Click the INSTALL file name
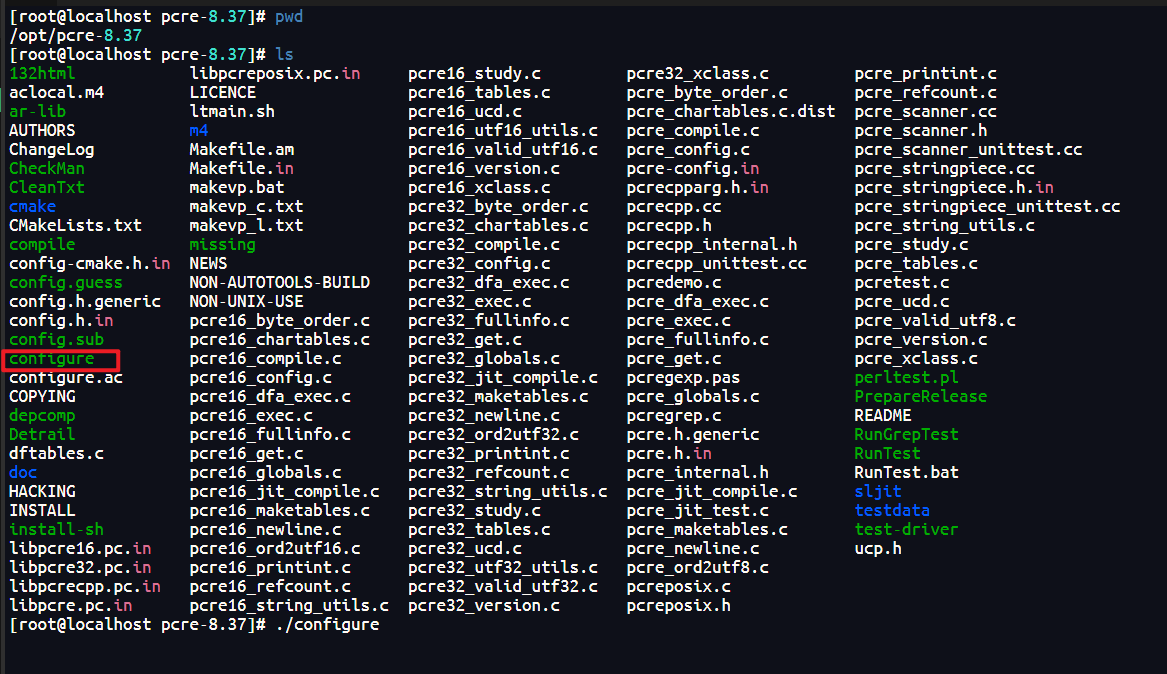The width and height of the screenshot is (1167, 674). (42, 510)
